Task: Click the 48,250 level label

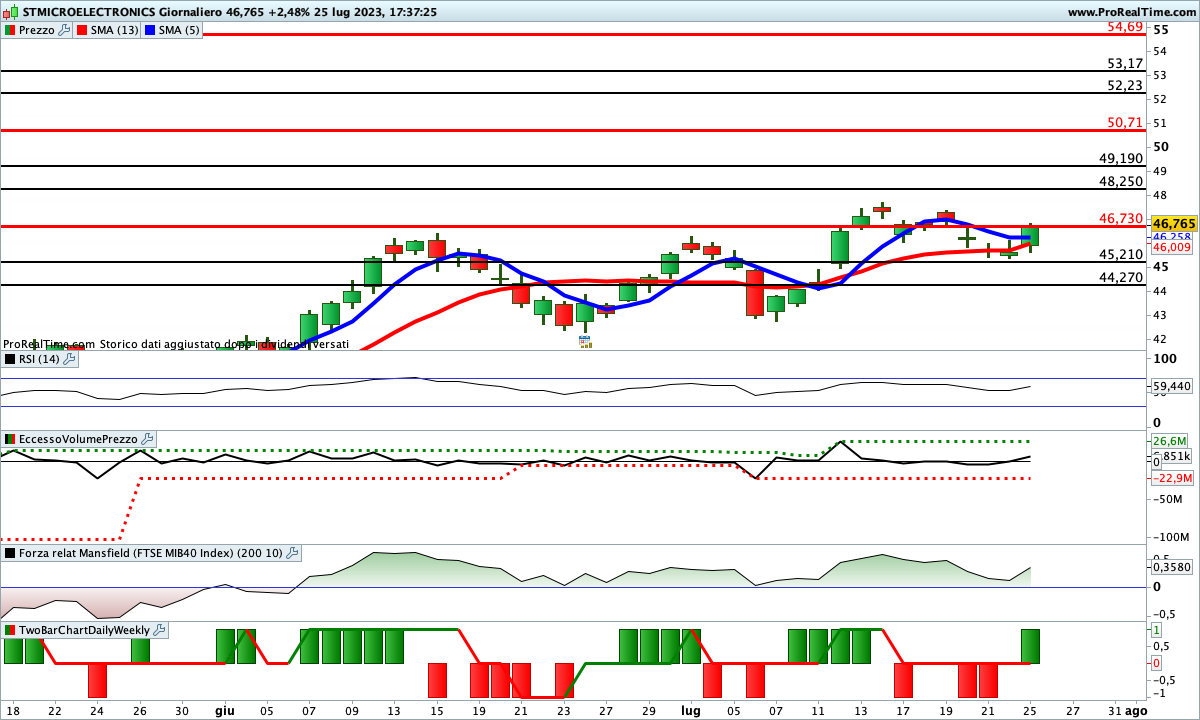Action: [1121, 181]
